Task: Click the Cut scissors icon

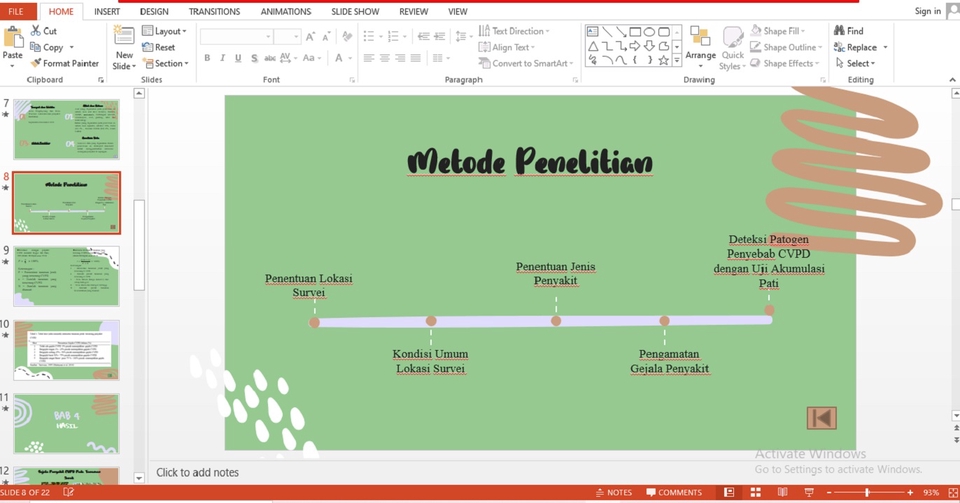Action: pyautogui.click(x=36, y=31)
